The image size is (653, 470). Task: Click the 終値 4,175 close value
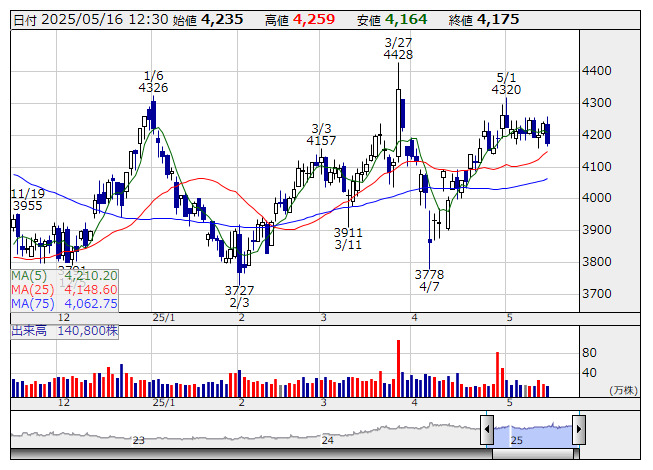484,20
